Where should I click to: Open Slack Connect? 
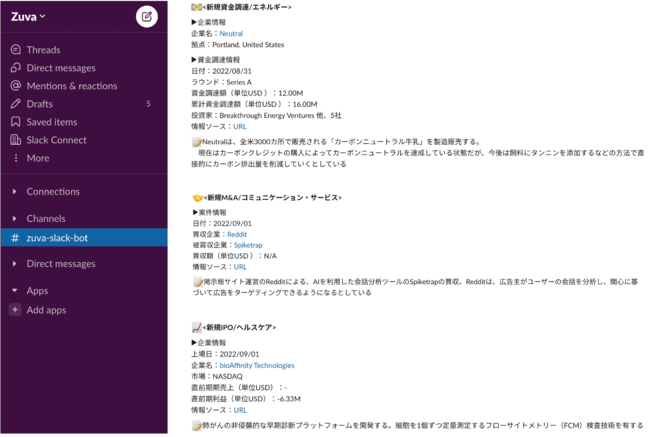pyautogui.click(x=56, y=140)
